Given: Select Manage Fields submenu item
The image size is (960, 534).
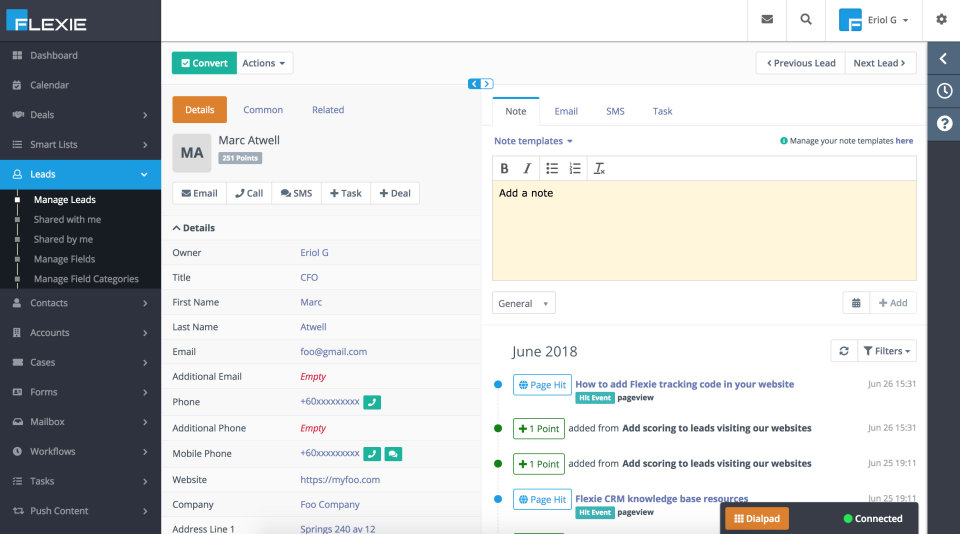Looking at the screenshot, I should pos(64,259).
